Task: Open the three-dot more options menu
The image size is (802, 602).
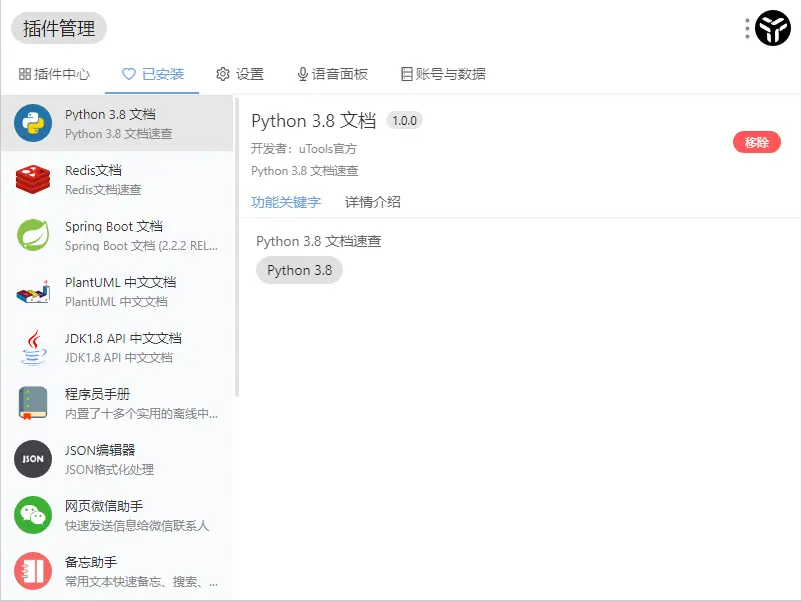Action: (747, 28)
